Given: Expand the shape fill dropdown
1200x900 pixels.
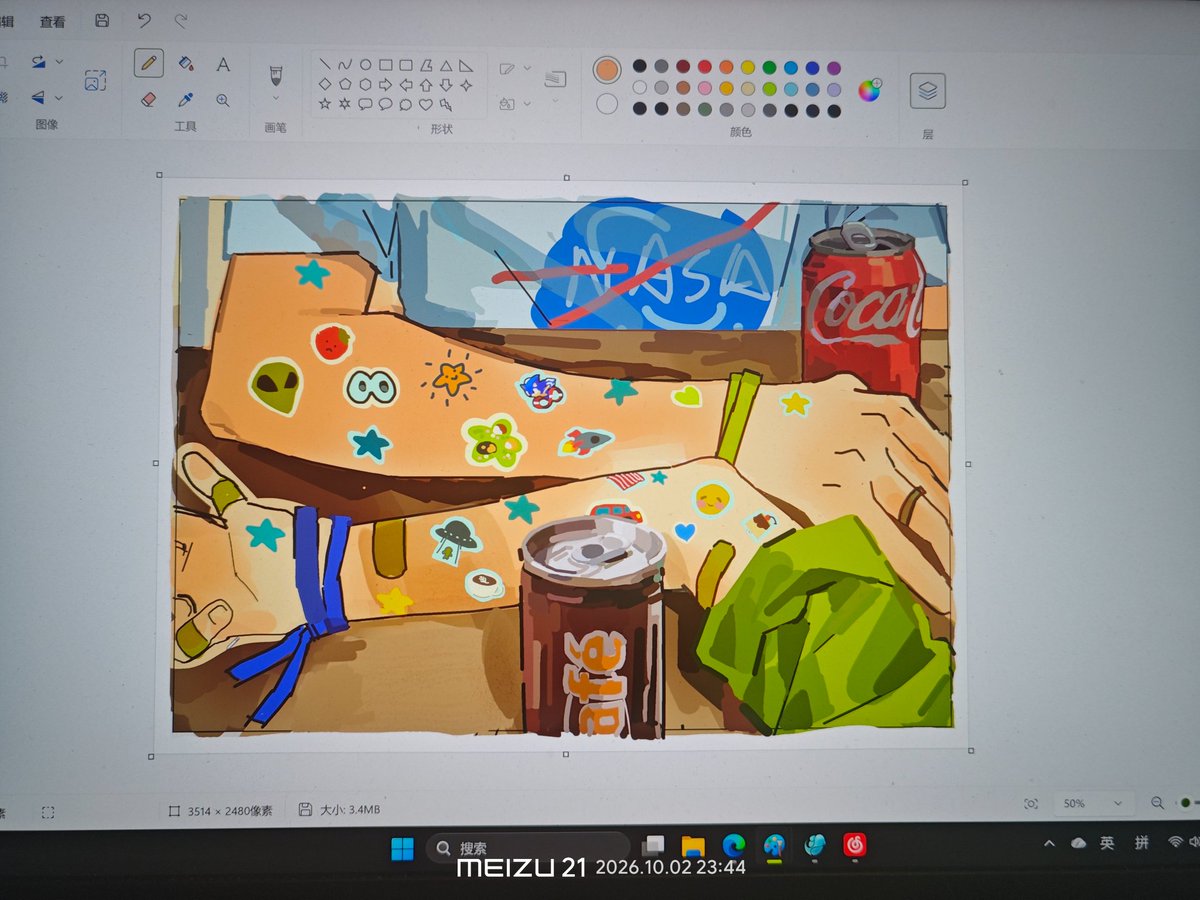Looking at the screenshot, I should point(528,102).
